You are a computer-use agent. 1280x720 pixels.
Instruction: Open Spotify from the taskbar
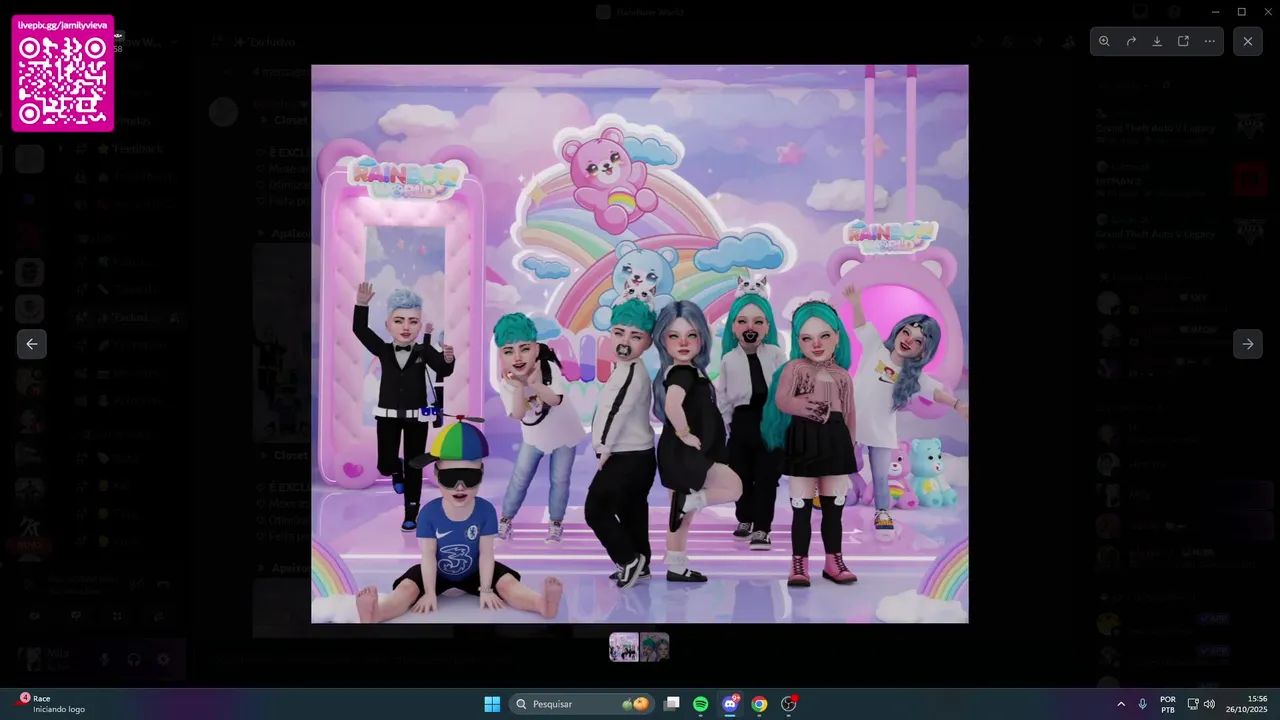(x=701, y=704)
